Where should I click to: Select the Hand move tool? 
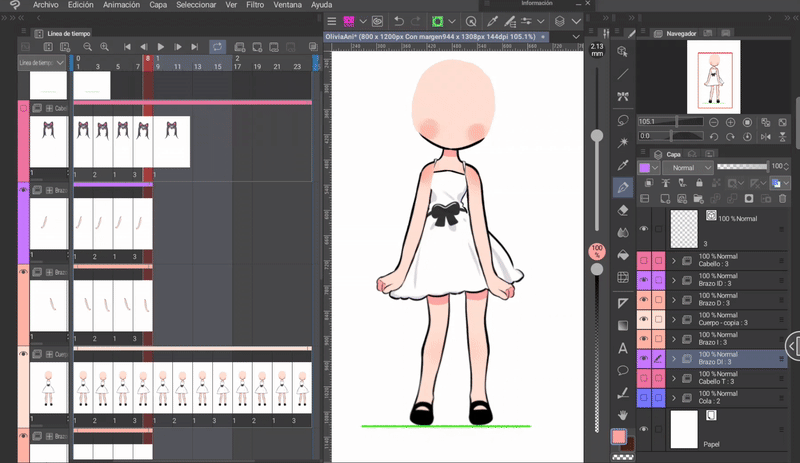click(x=623, y=414)
